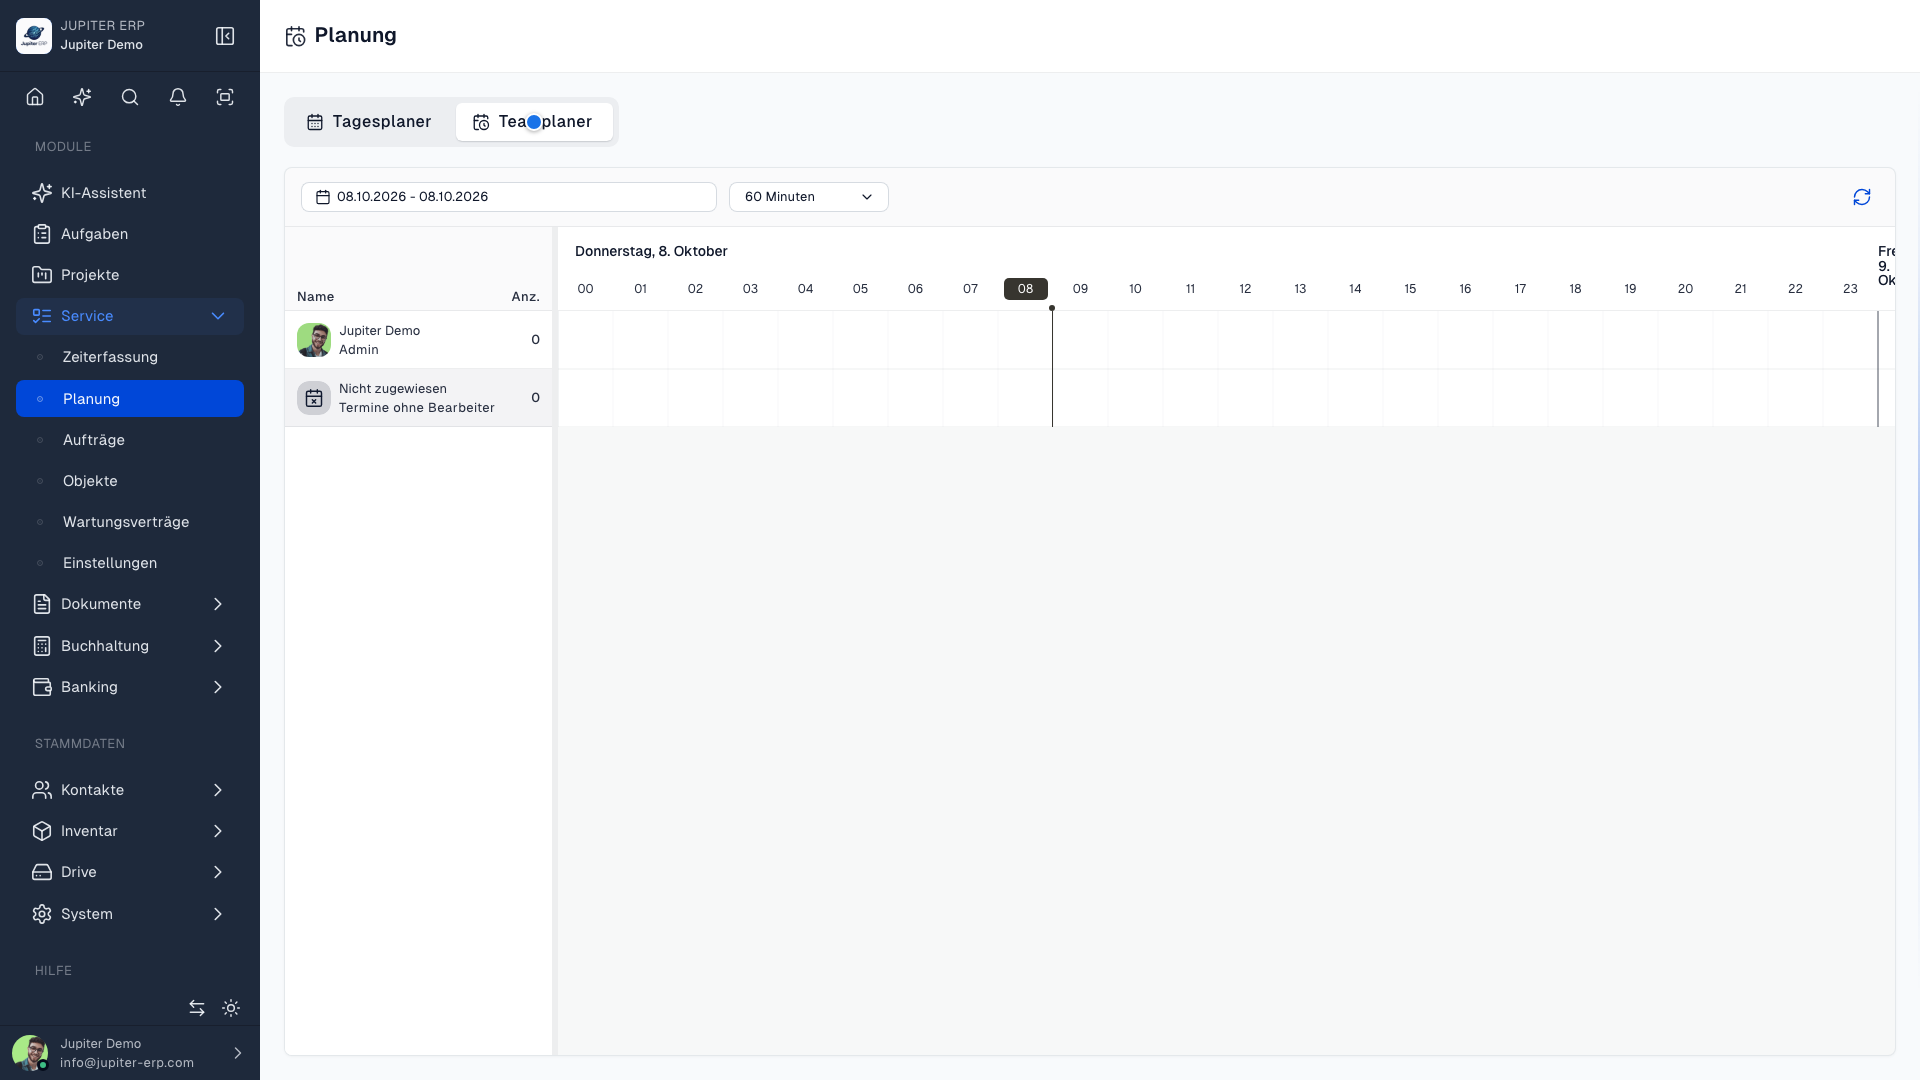Viewport: 1920px width, 1080px height.
Task: Open Jupiter Demo user account menu
Action: 130,1053
